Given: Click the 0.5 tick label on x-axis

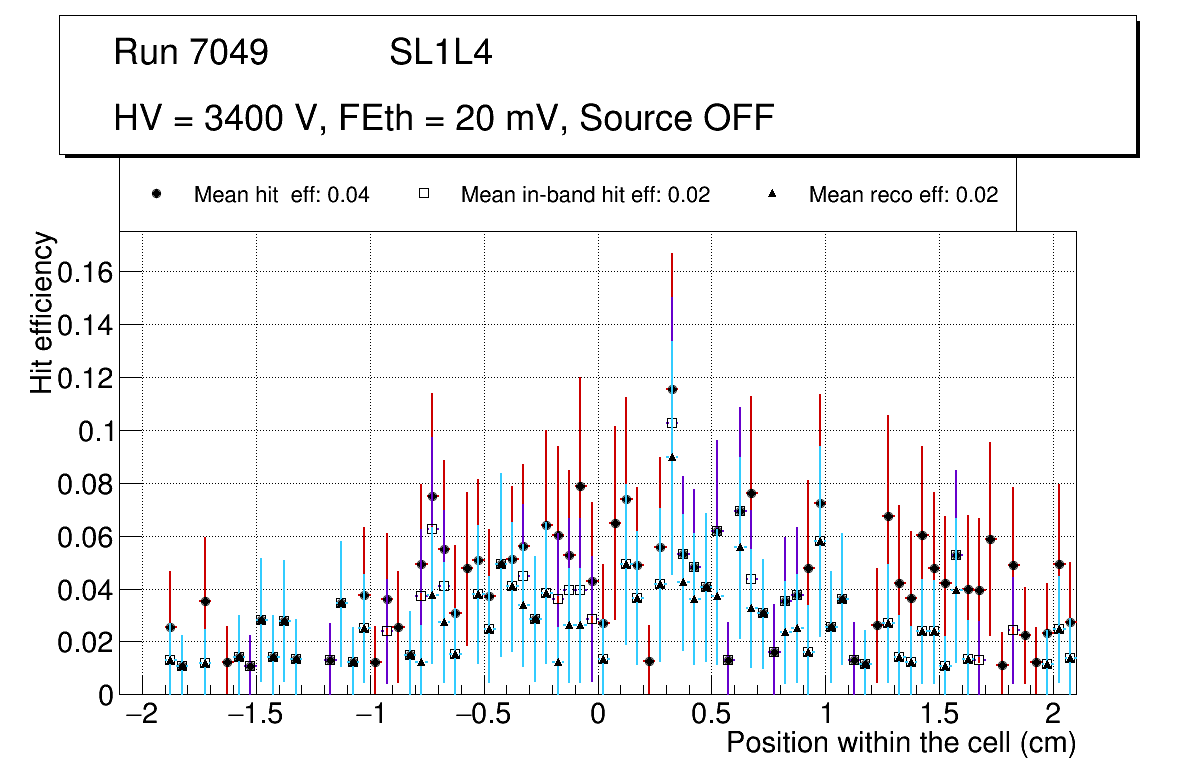Looking at the screenshot, I should [711, 715].
